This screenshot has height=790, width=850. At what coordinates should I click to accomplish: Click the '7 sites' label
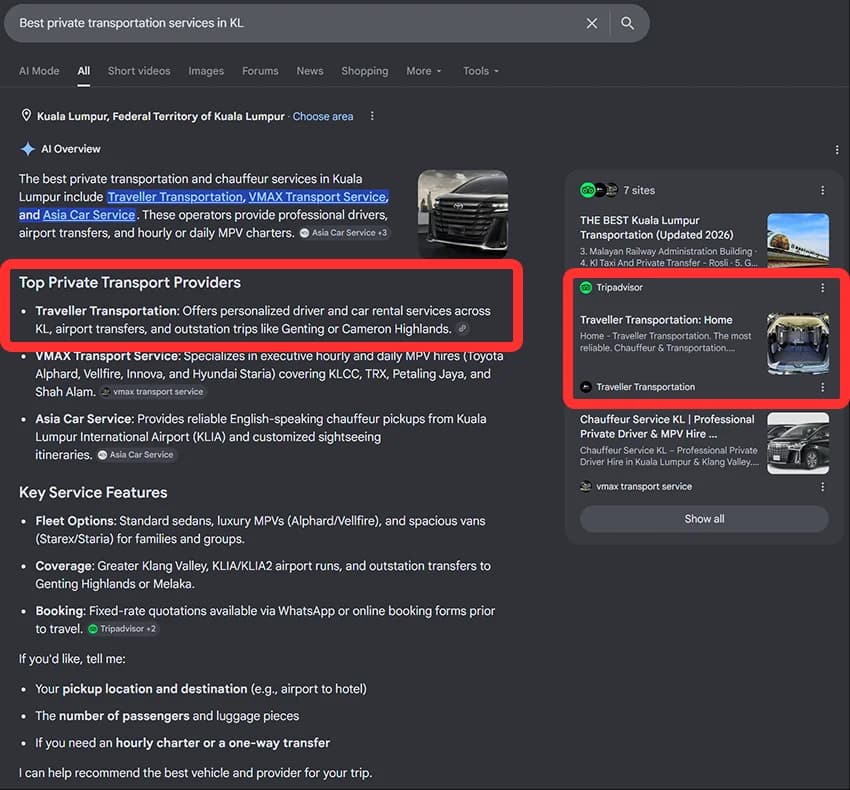point(639,190)
